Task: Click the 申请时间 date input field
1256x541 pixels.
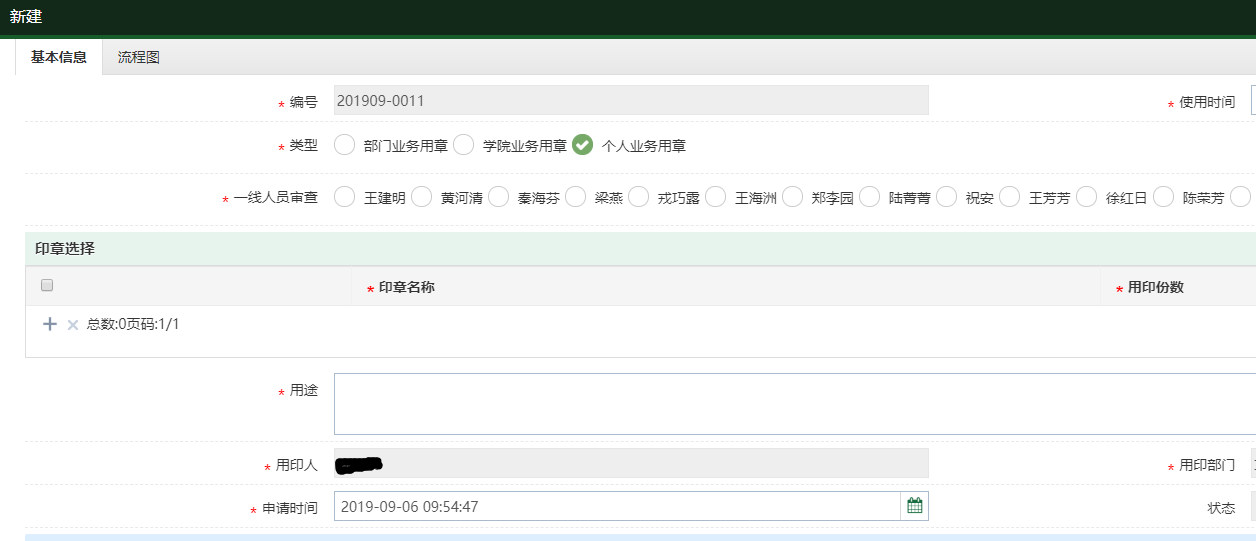Action: [x=616, y=506]
